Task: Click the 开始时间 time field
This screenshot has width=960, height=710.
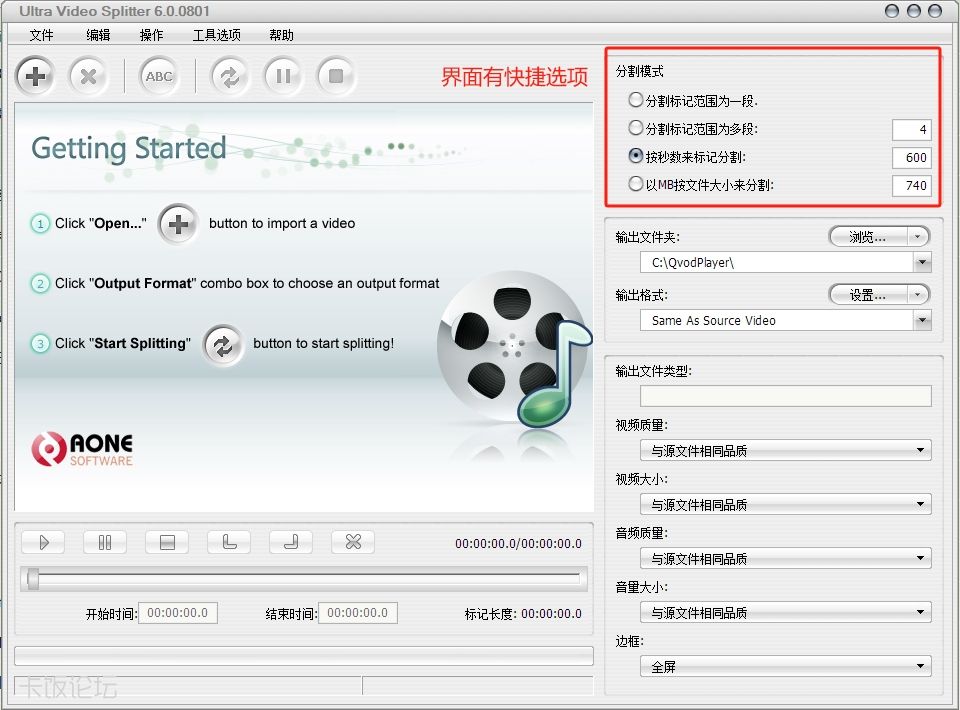Action: coord(178,613)
